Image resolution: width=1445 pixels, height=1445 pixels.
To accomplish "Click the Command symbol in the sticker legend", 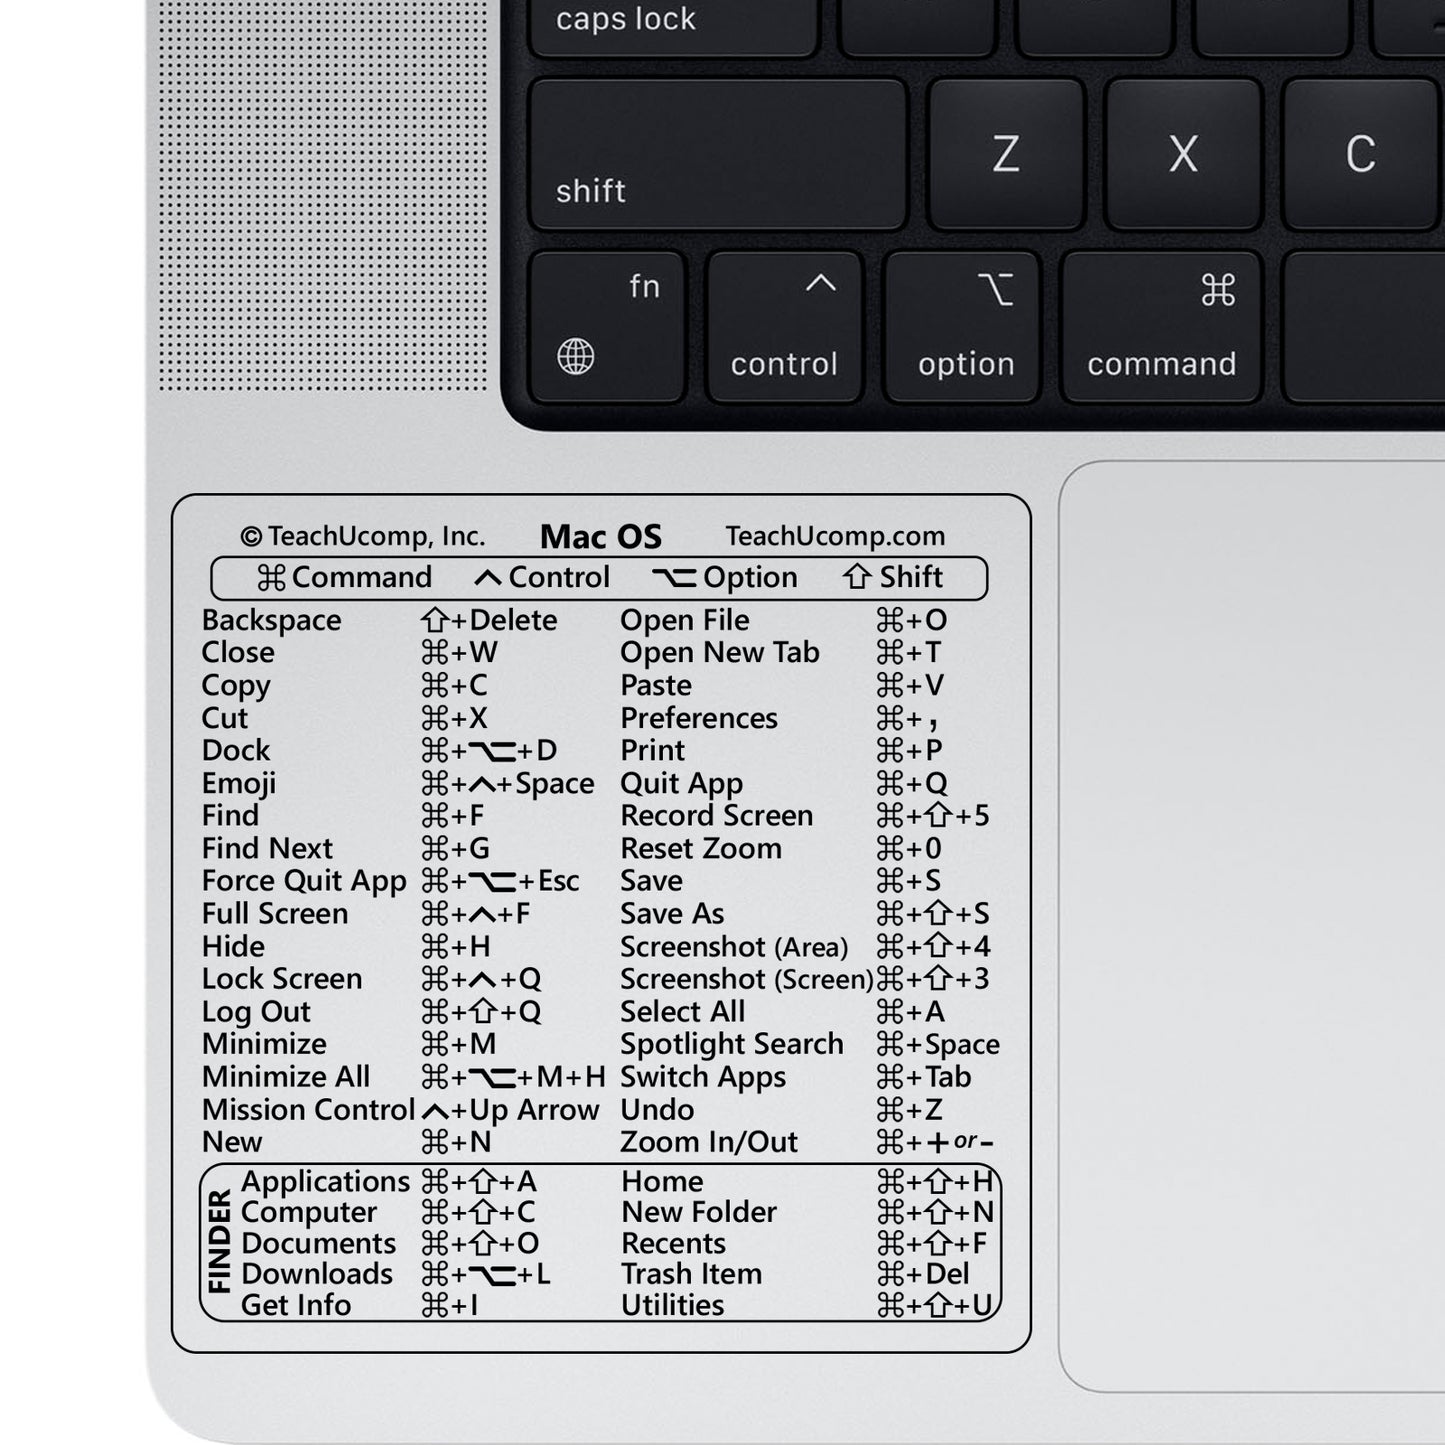I will (270, 577).
